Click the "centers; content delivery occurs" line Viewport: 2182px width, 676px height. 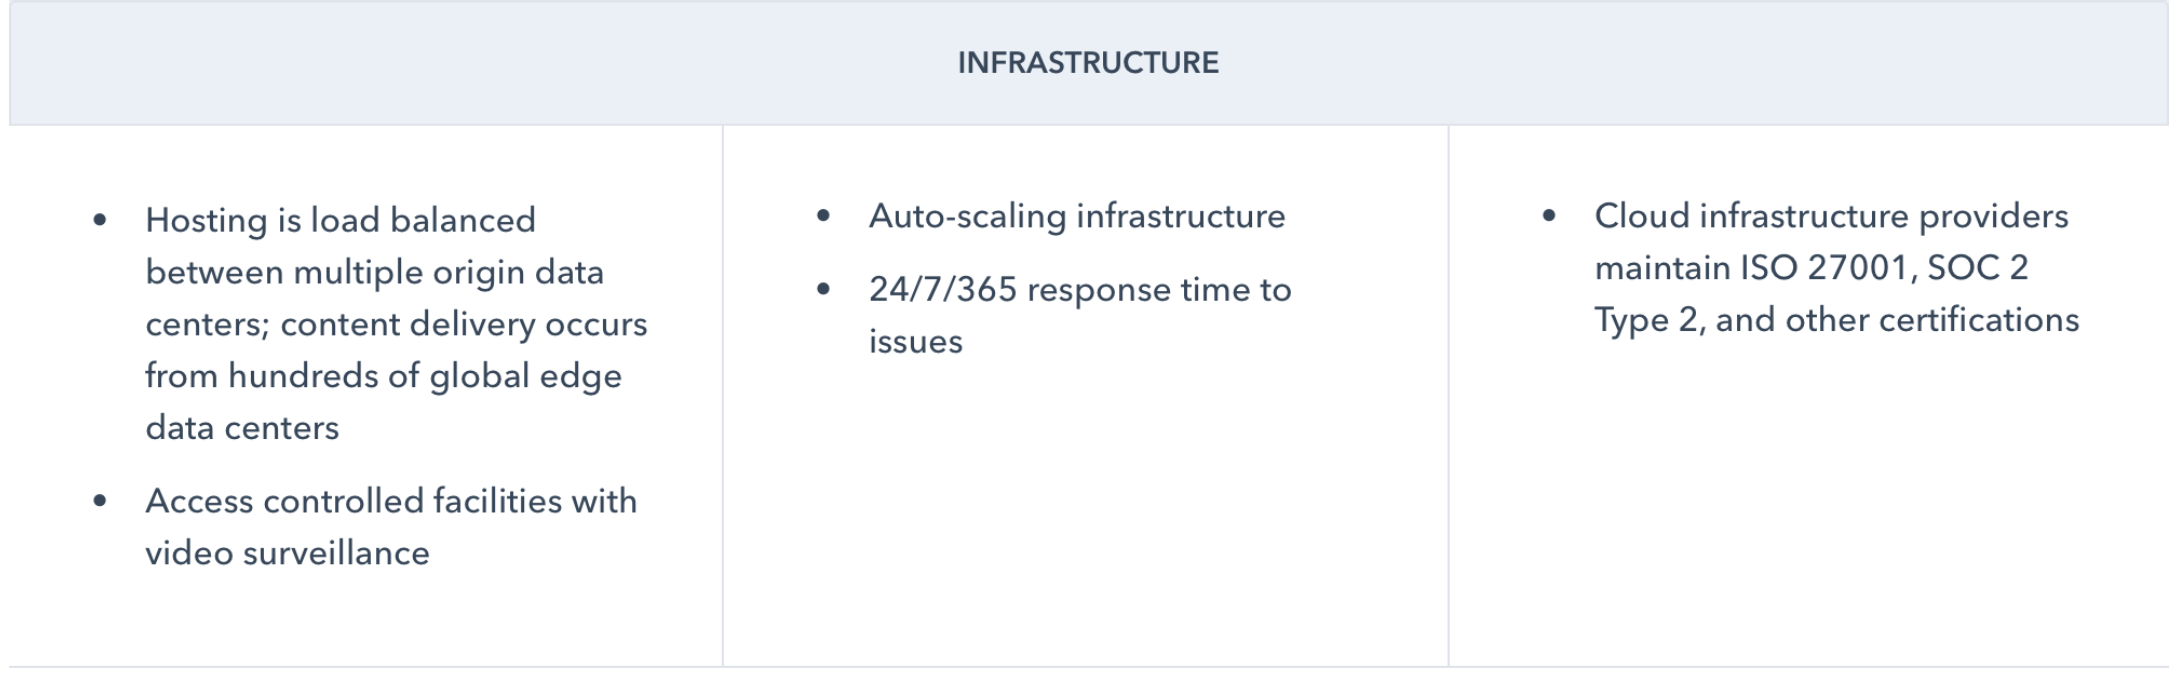[396, 324]
